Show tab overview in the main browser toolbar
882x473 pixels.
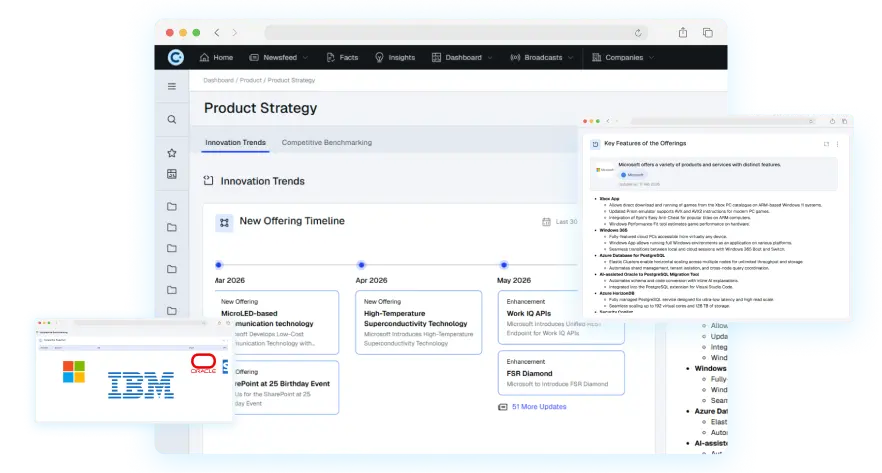(x=708, y=33)
